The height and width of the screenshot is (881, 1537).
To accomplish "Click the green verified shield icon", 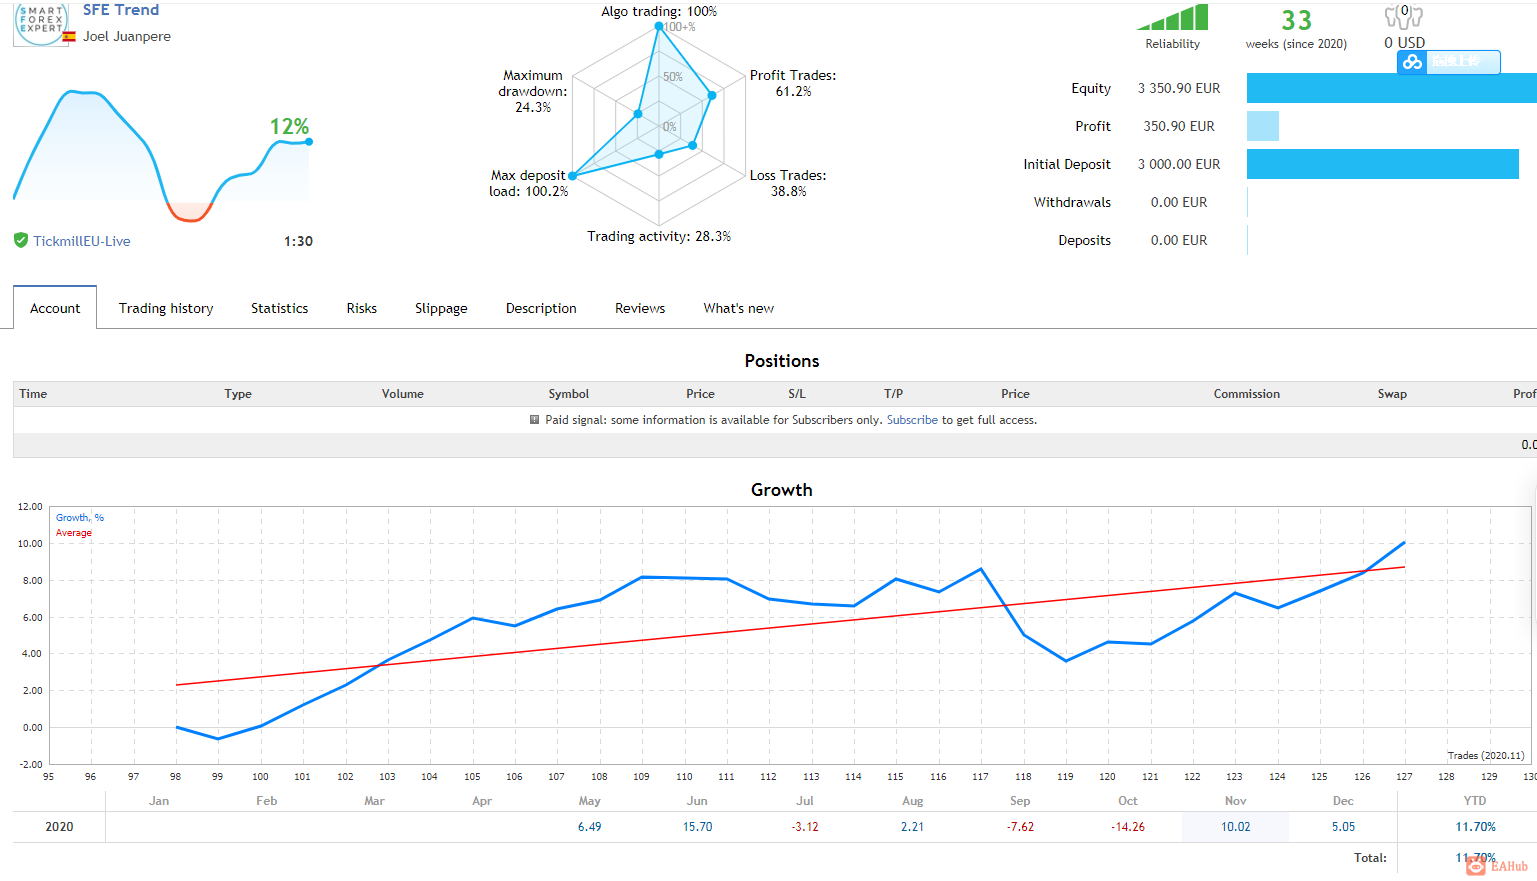I will click(20, 240).
